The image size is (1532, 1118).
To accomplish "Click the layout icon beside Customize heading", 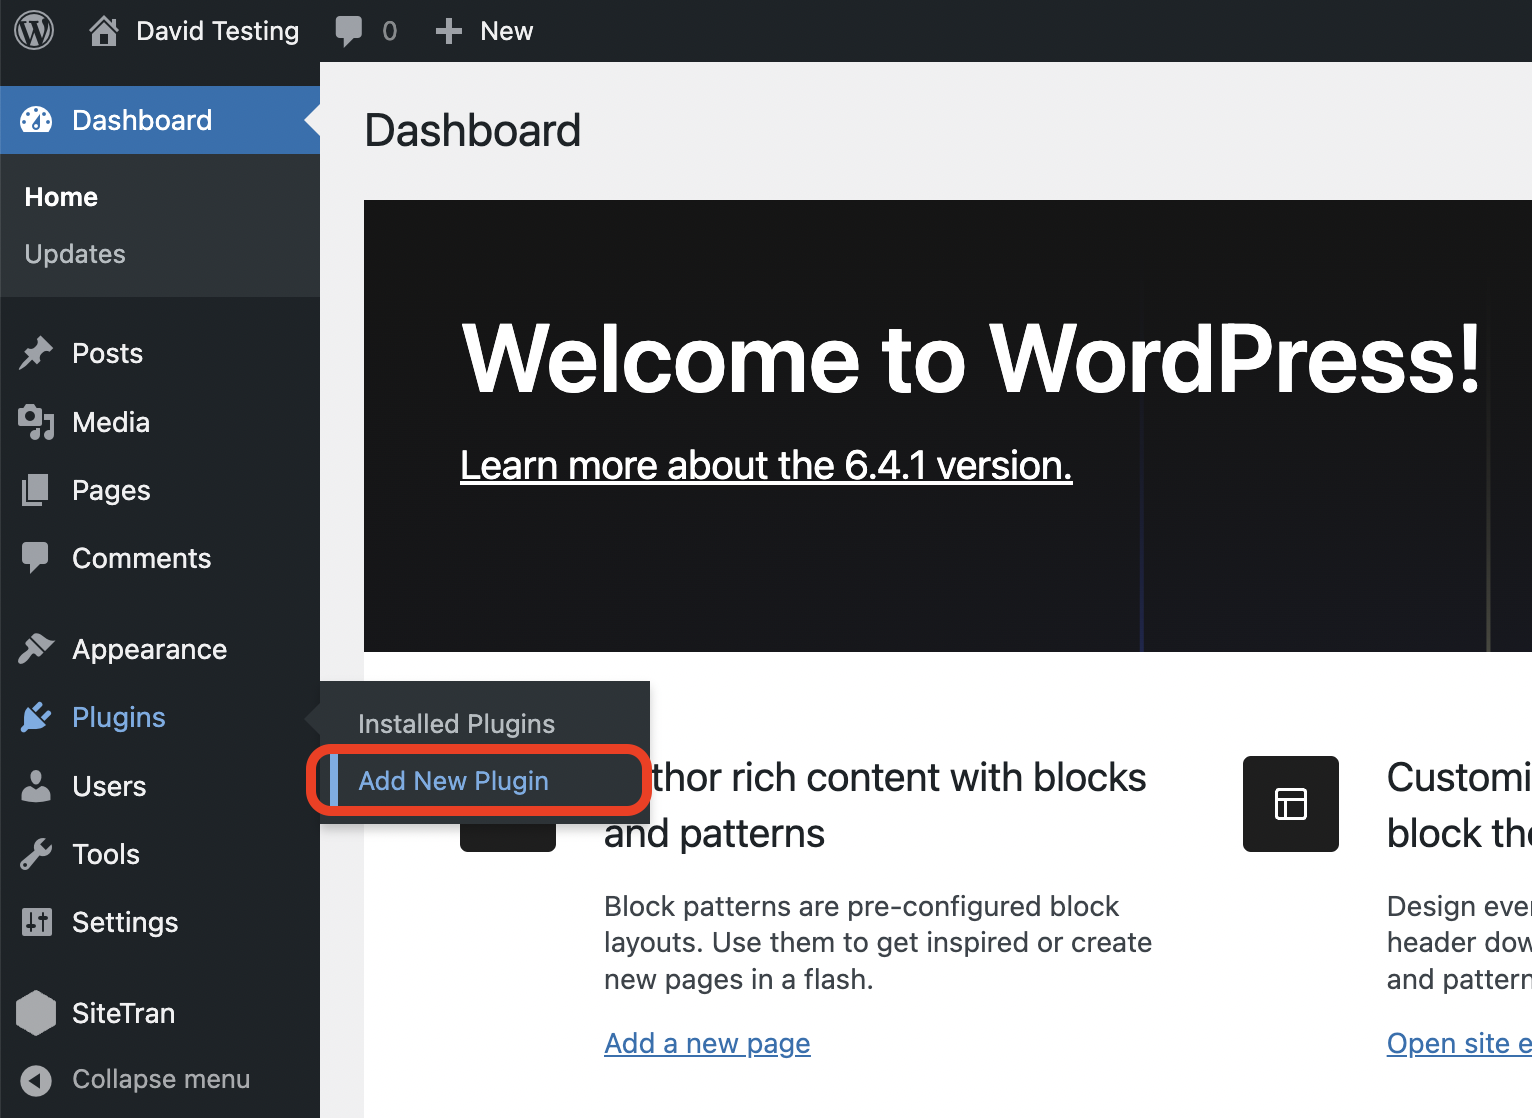I will (1291, 804).
